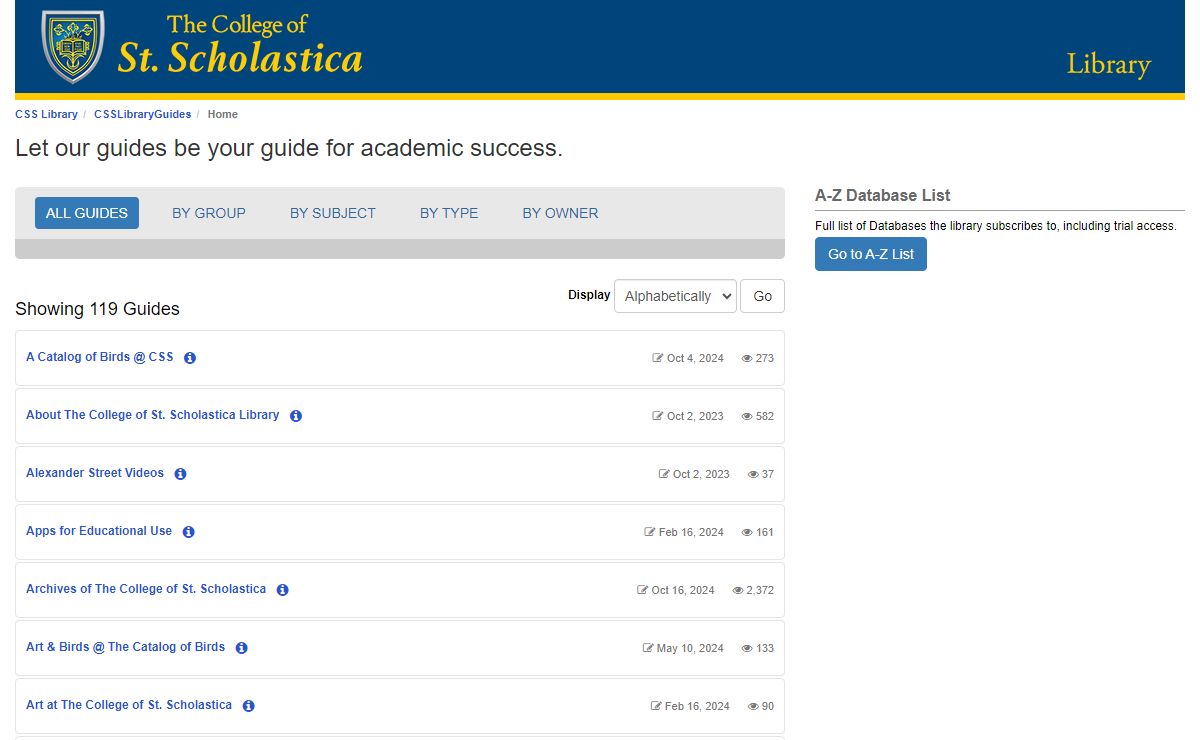Click edit-date icon beside May 10, 2024
Image resolution: width=1200 pixels, height=740 pixels.
point(648,648)
